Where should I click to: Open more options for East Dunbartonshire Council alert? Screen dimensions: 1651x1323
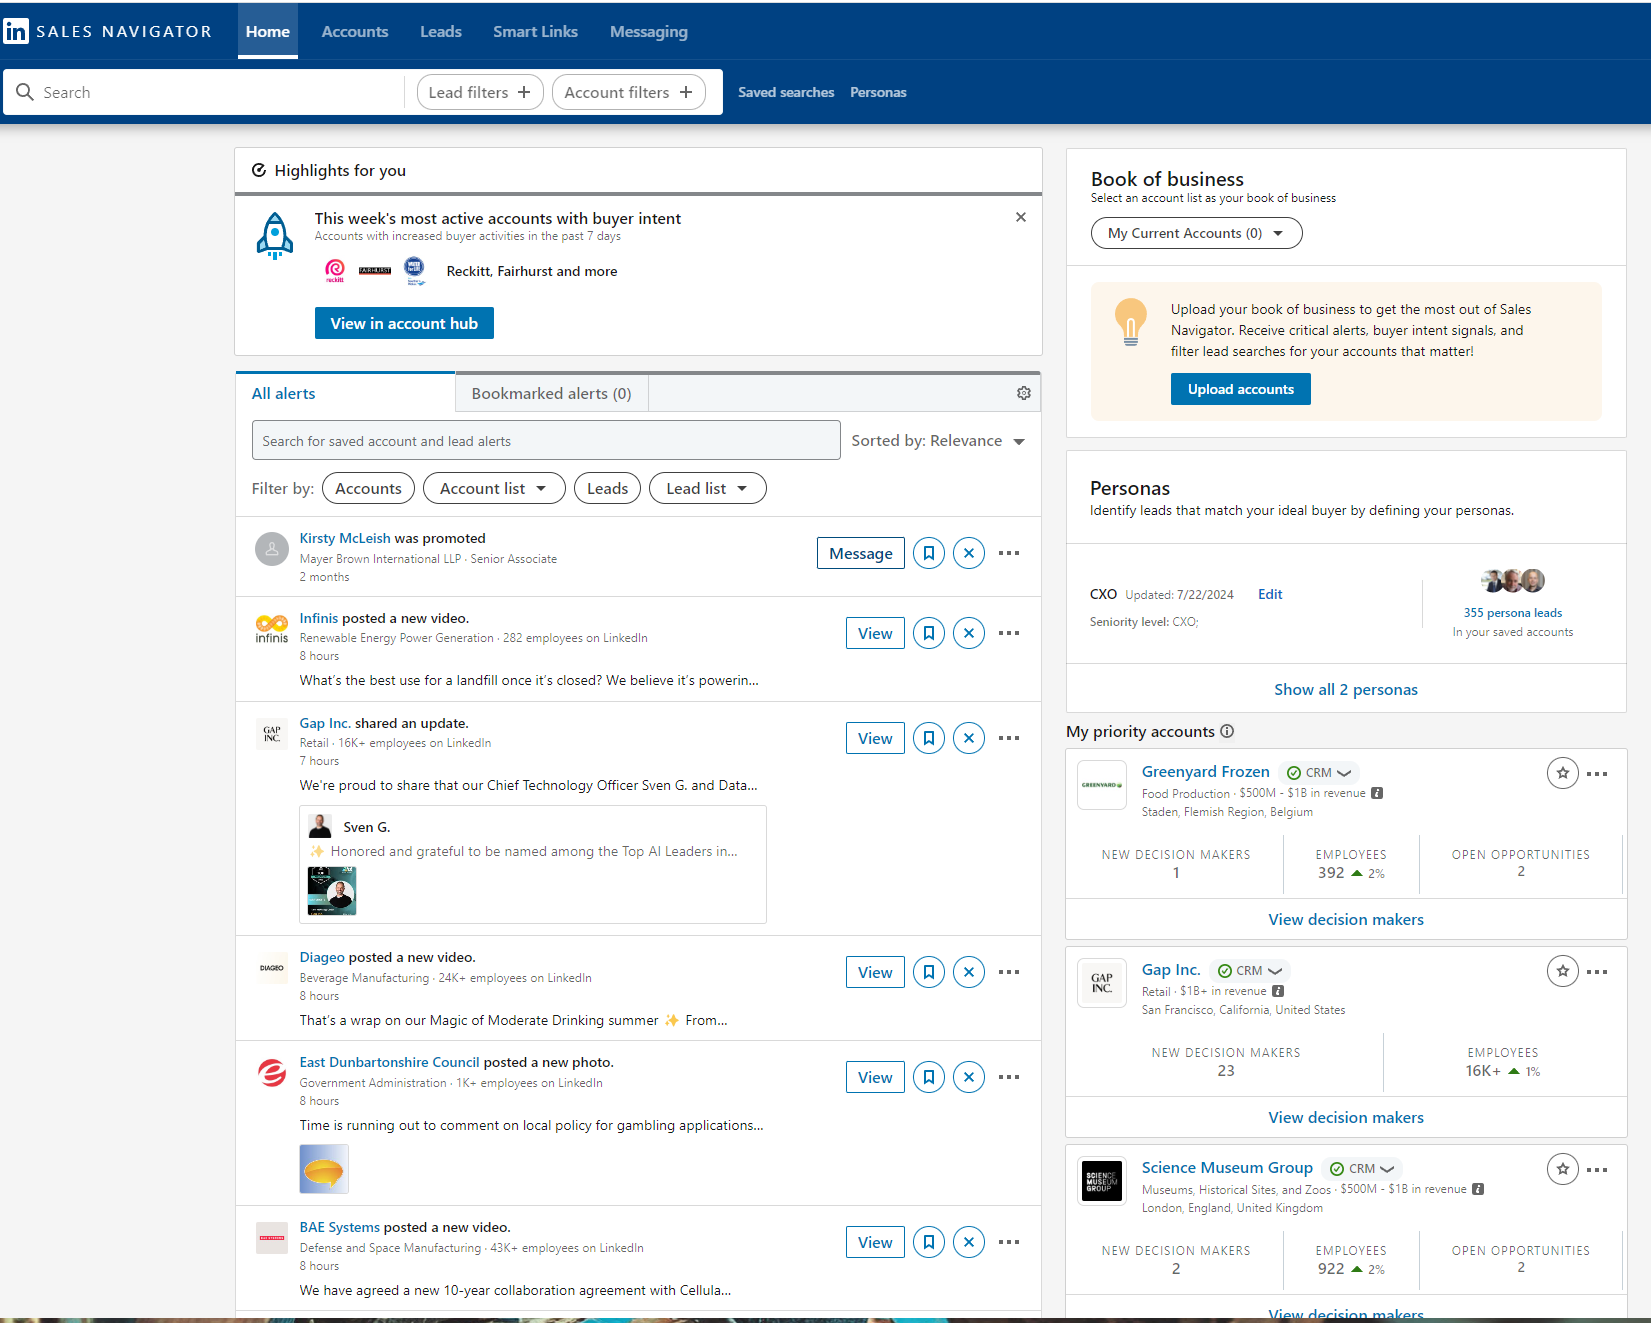point(1009,1077)
